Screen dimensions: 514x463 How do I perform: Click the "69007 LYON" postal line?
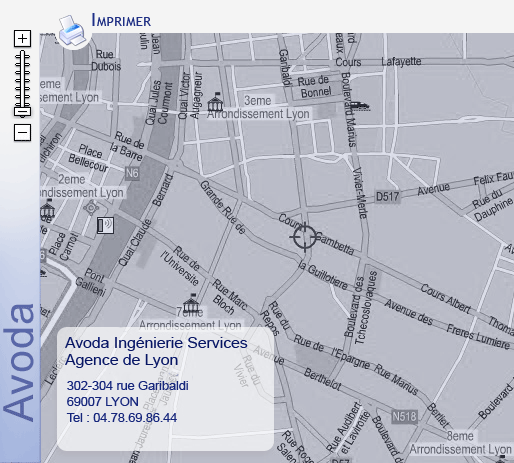click(x=103, y=402)
